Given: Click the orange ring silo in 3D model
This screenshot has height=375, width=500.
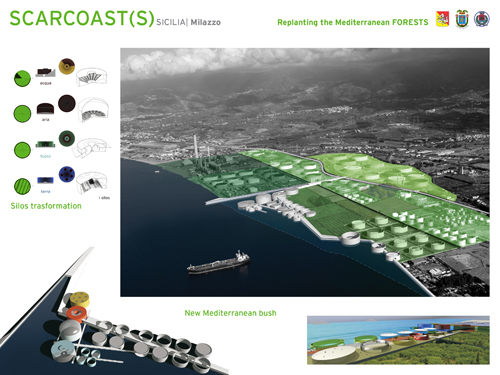Looking at the screenshot, I should click(x=76, y=313).
